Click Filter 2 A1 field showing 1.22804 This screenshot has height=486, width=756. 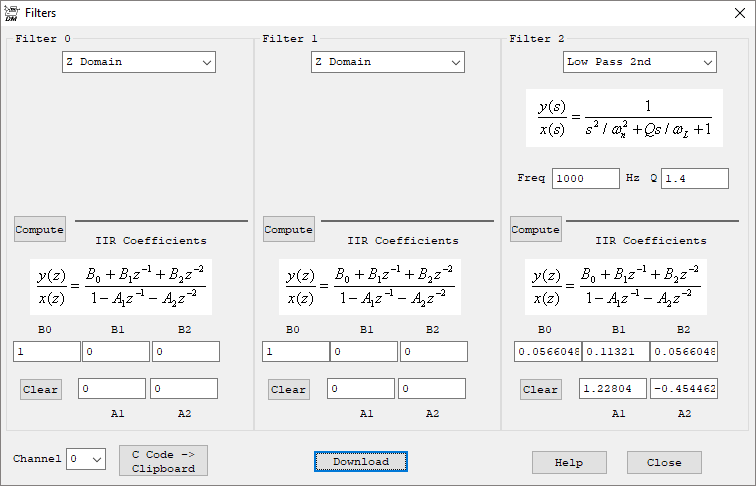[612, 389]
